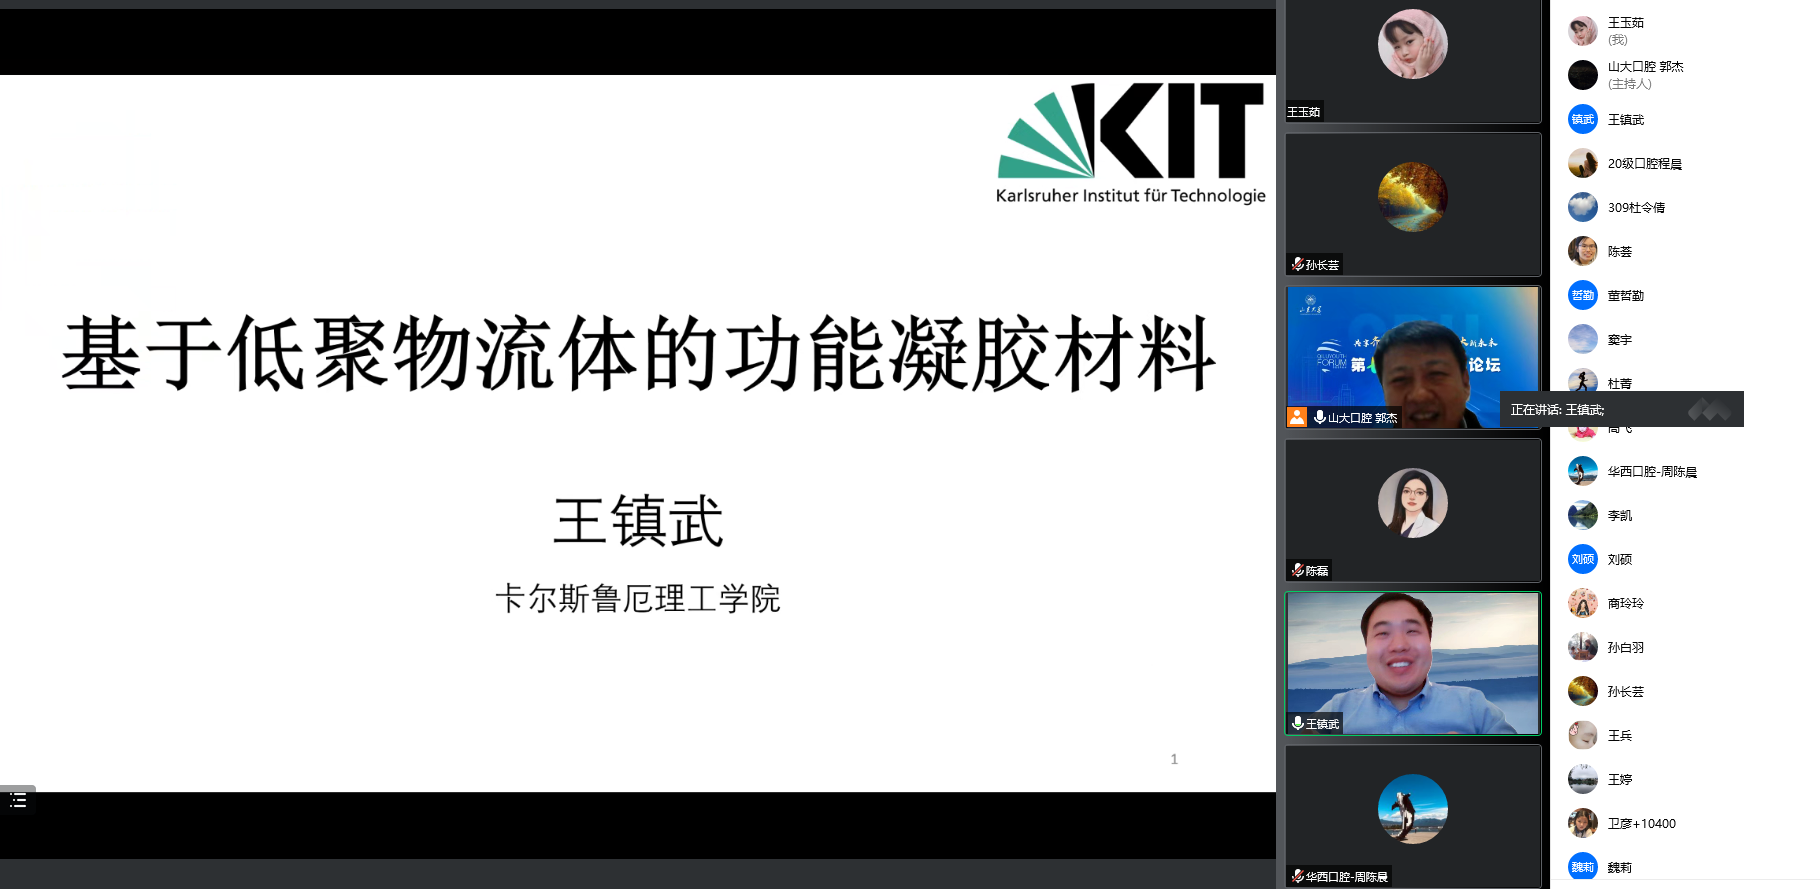Click the muted mic icon on 陈磊's tile
Screen dimensions: 1820x889
(1297, 570)
